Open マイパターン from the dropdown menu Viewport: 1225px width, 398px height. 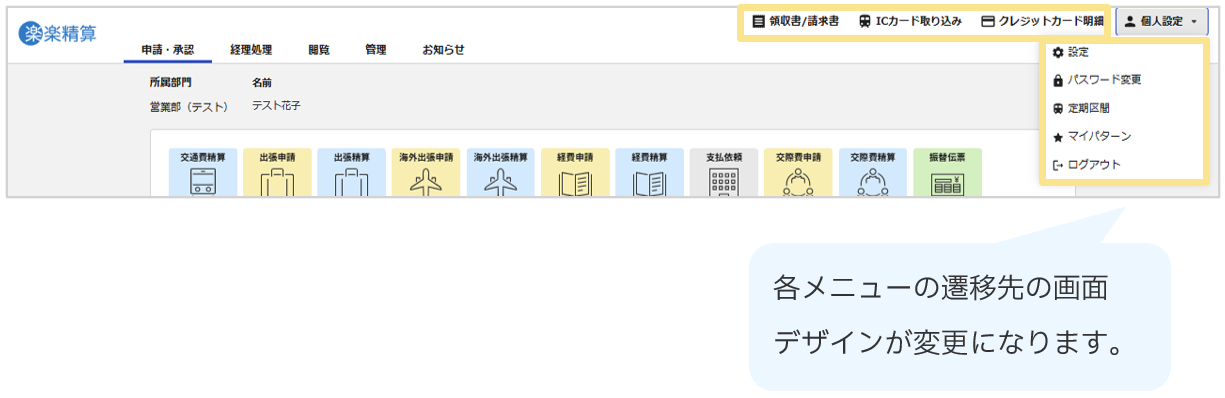click(x=1091, y=136)
